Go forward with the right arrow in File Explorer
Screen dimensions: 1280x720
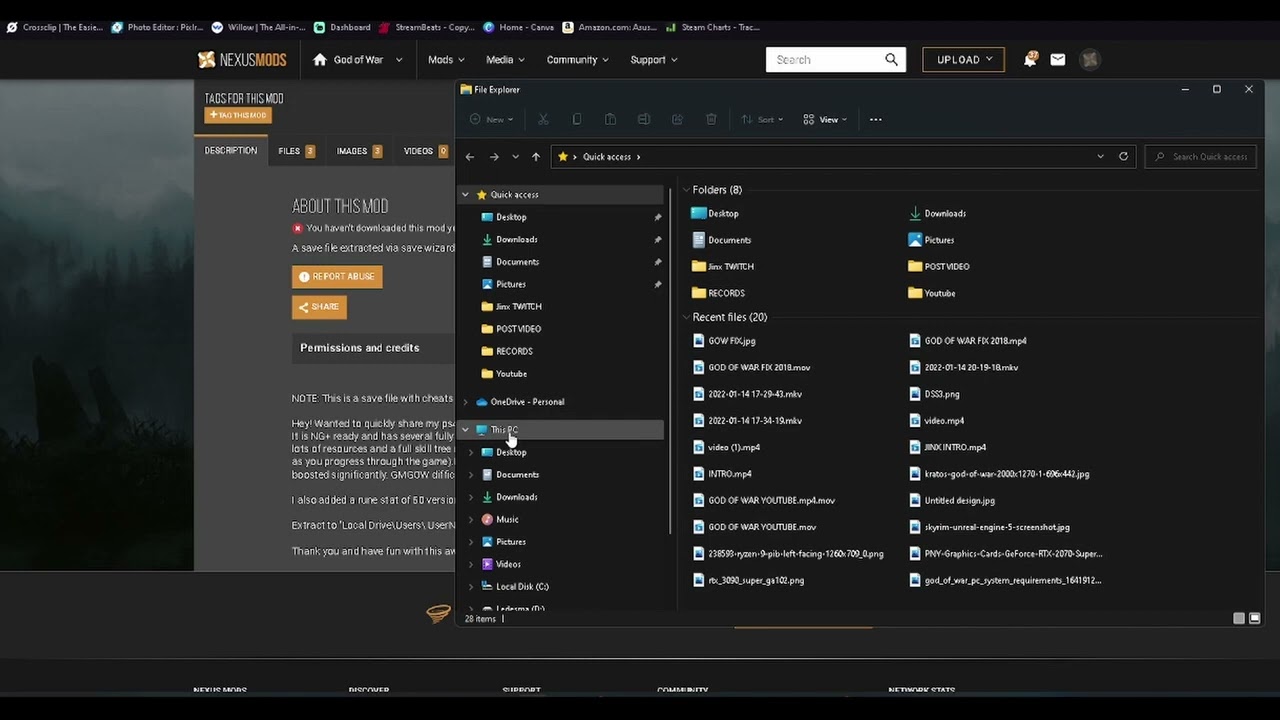click(494, 157)
